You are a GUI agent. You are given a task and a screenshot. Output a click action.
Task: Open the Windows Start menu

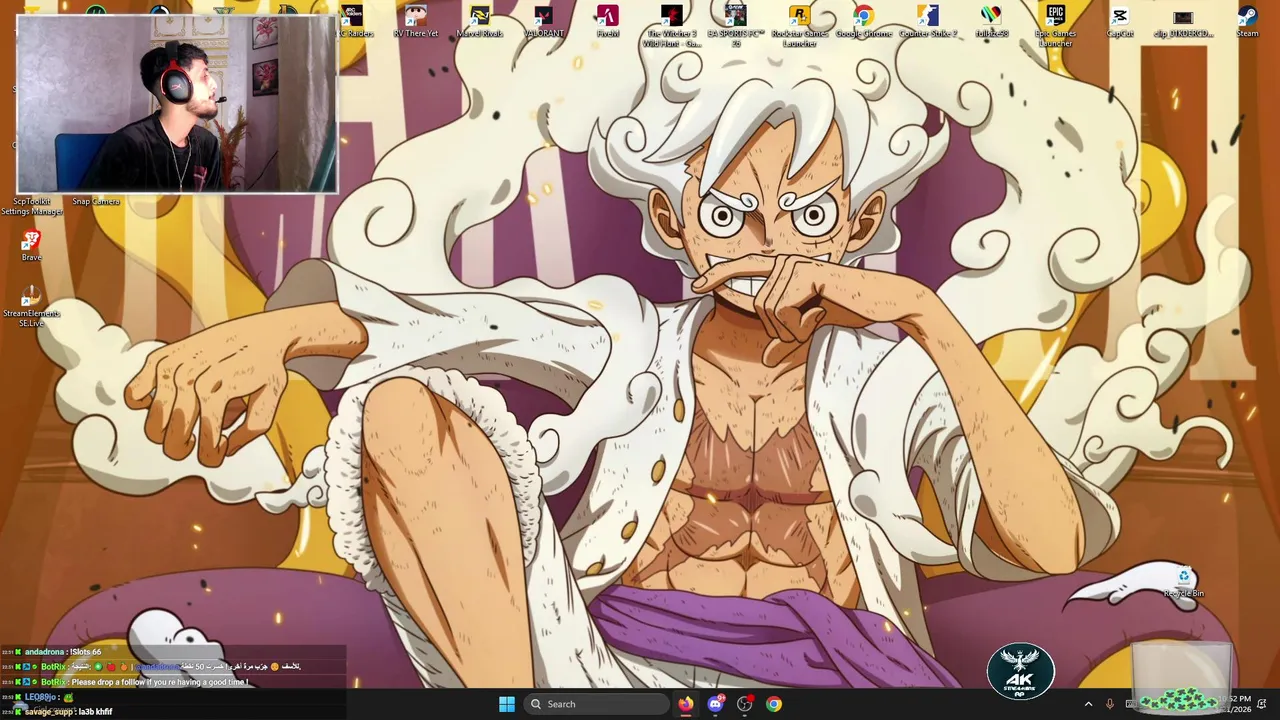tap(507, 704)
